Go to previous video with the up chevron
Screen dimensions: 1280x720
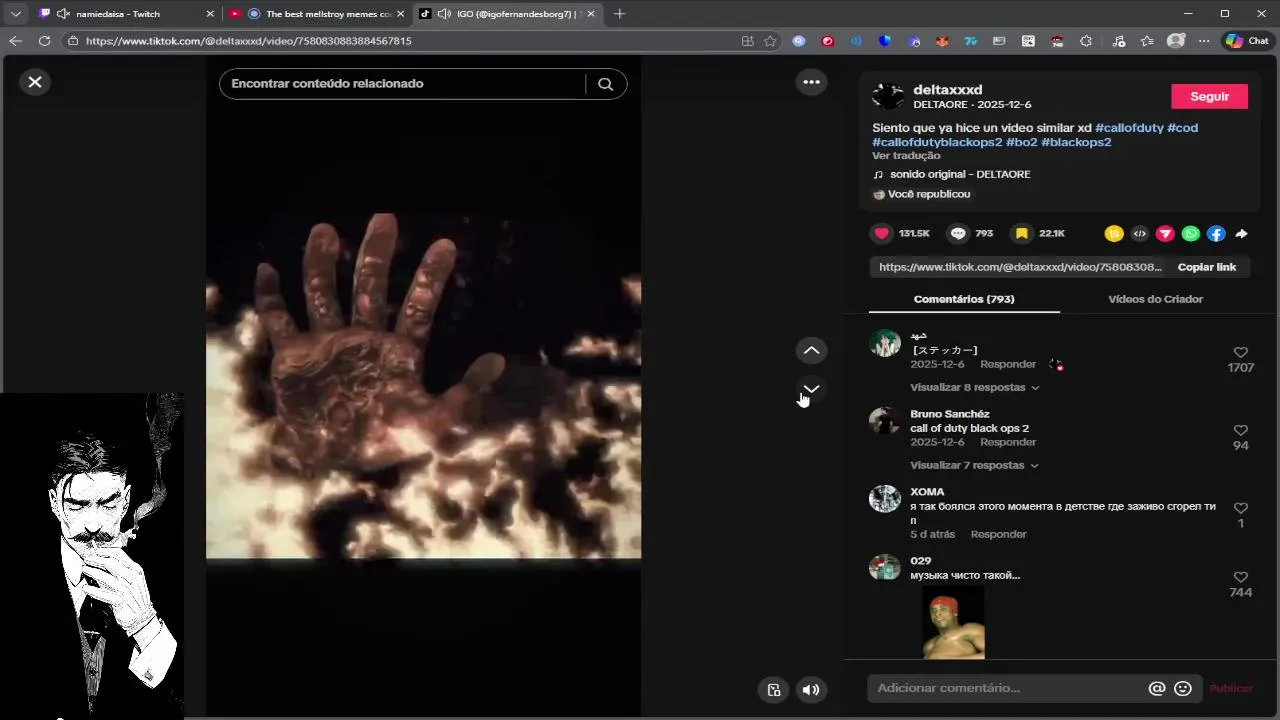tap(812, 350)
